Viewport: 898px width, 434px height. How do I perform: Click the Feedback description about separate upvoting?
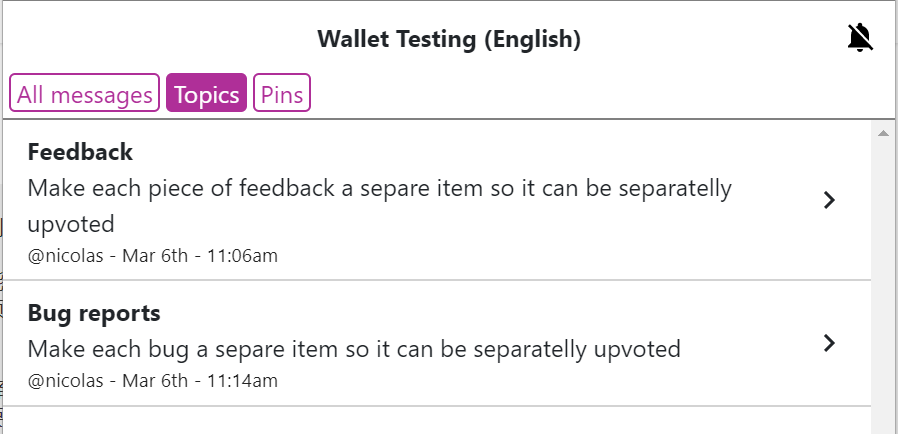(x=380, y=206)
